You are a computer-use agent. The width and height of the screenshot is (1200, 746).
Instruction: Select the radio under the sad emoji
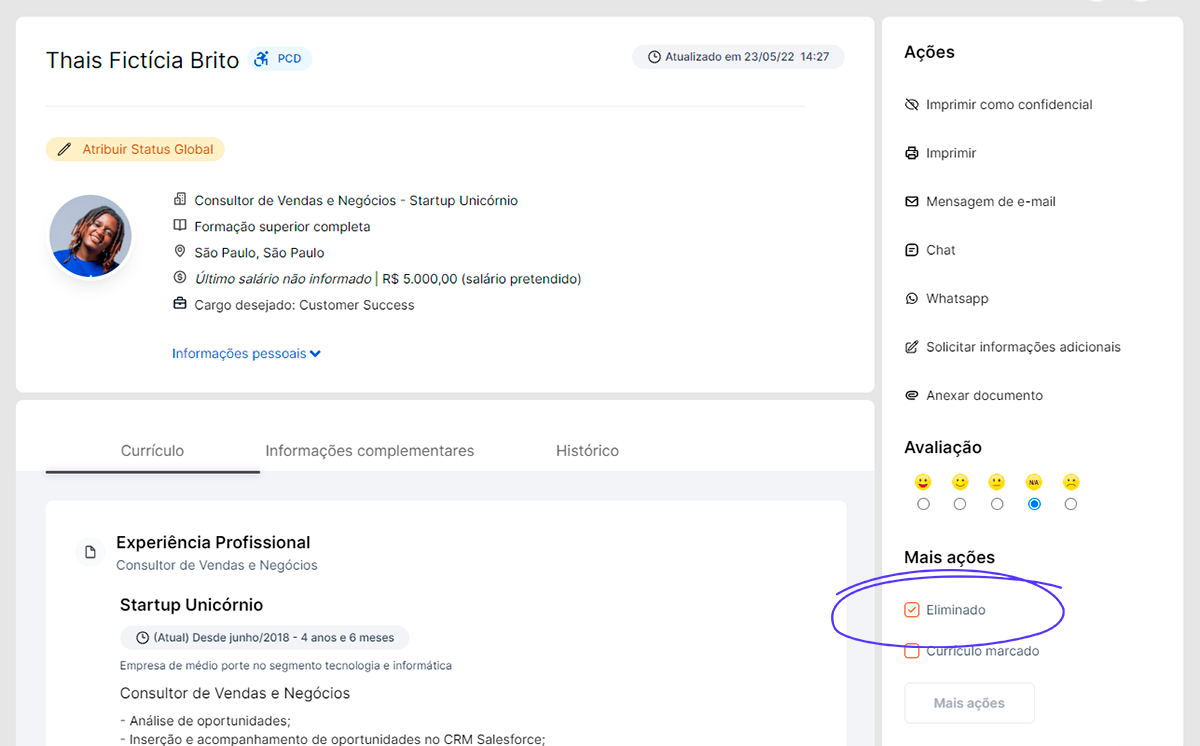coord(1071,504)
